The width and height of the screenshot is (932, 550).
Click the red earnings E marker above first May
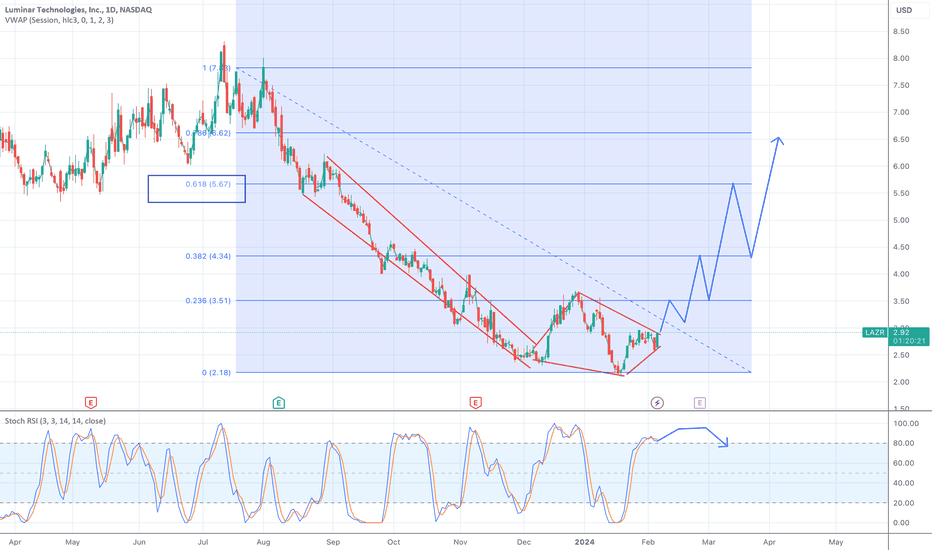tap(90, 403)
